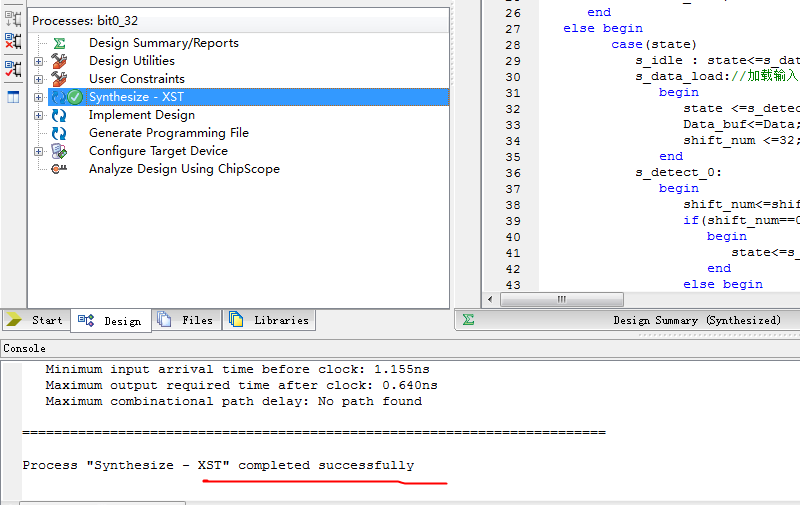Switch to the Libraries tab
Screen dimensions: 800x505
coord(269,320)
